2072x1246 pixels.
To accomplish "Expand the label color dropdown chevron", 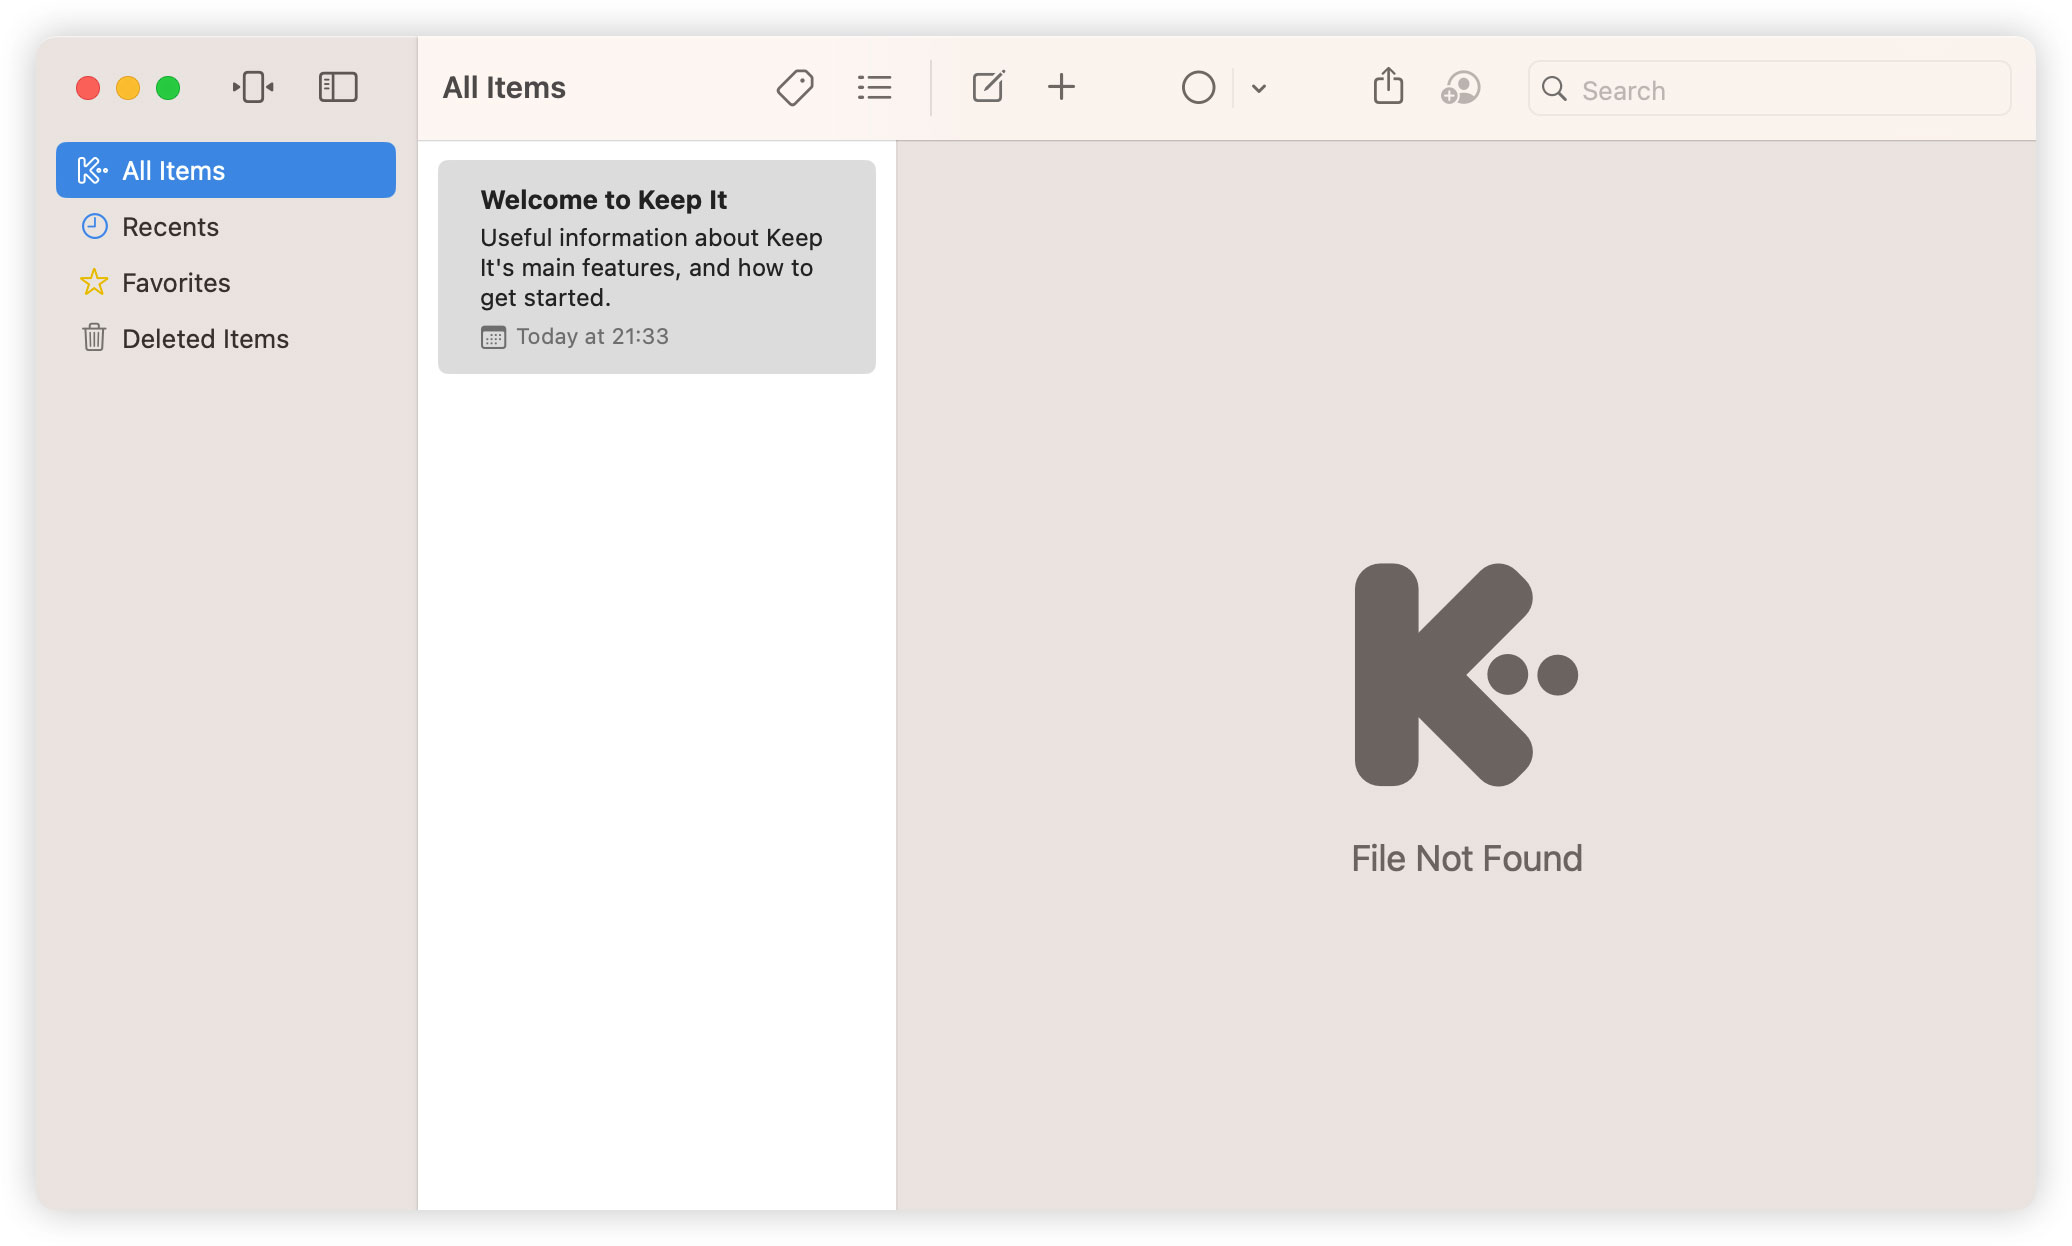I will coord(1259,89).
